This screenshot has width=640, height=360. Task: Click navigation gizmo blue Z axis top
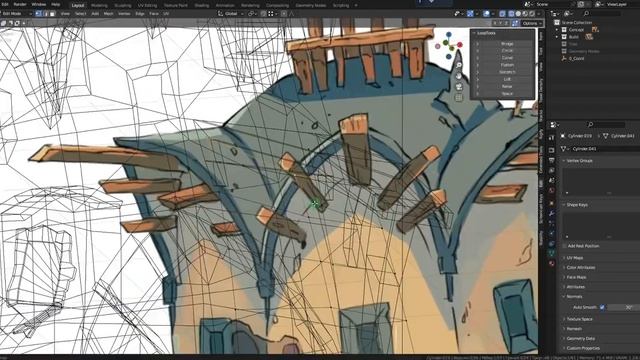coord(449,35)
